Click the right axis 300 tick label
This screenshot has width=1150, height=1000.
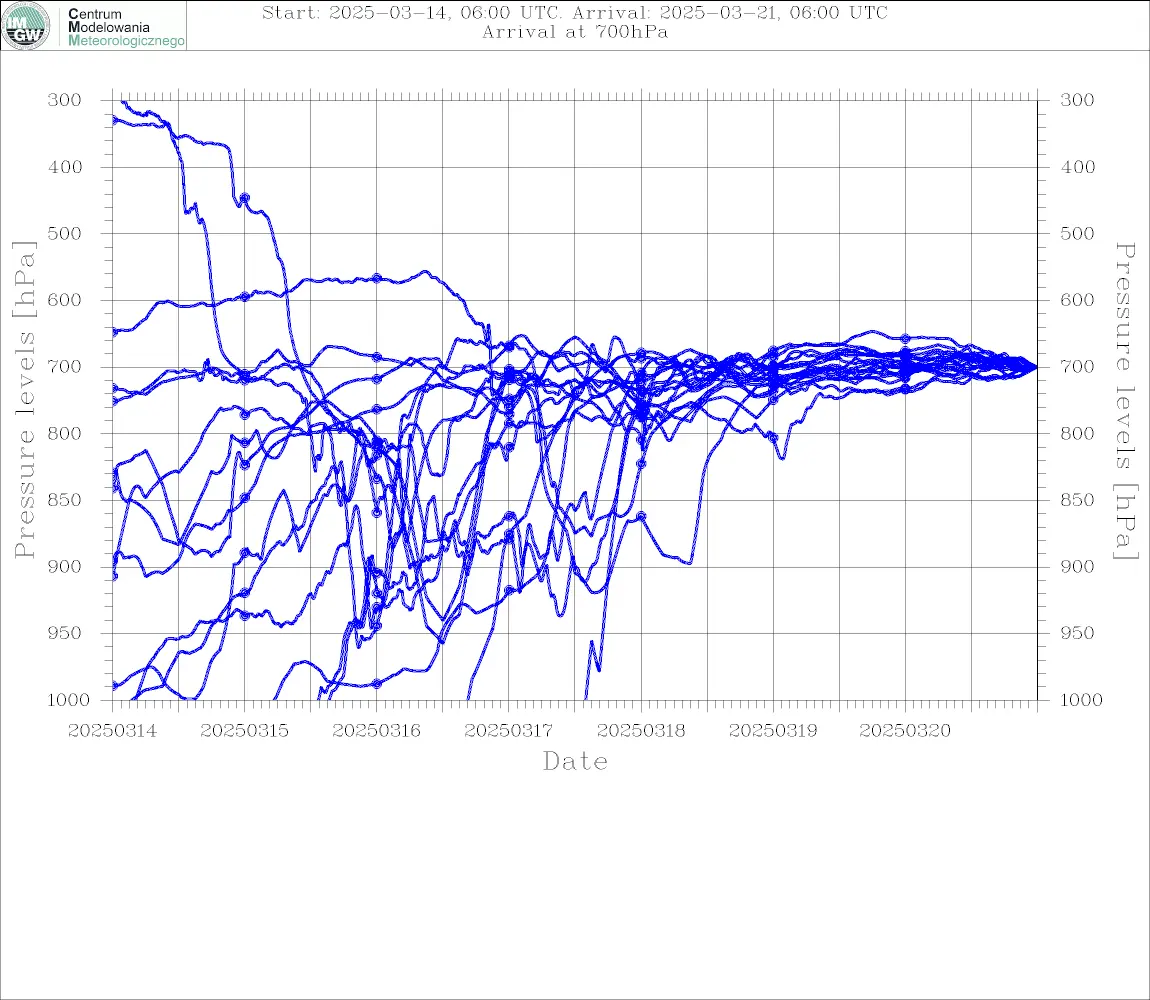pyautogui.click(x=1077, y=100)
